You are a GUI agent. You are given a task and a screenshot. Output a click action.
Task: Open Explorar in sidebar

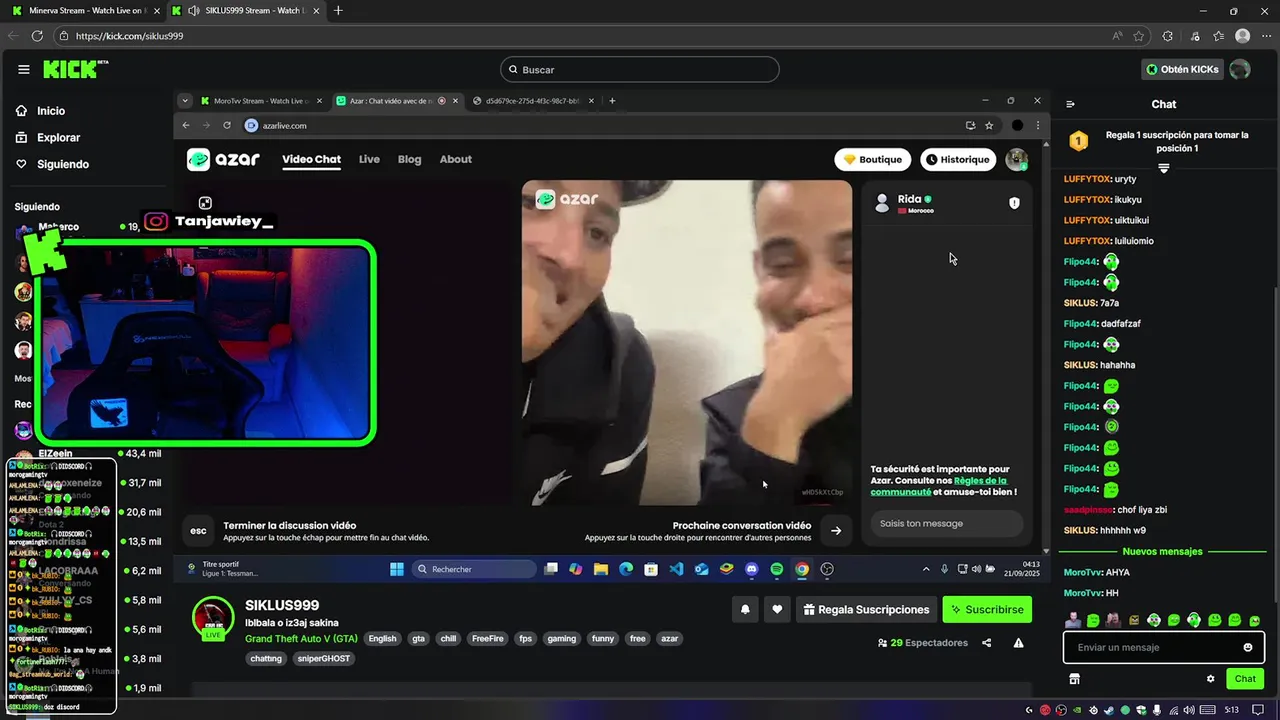pos(48,138)
